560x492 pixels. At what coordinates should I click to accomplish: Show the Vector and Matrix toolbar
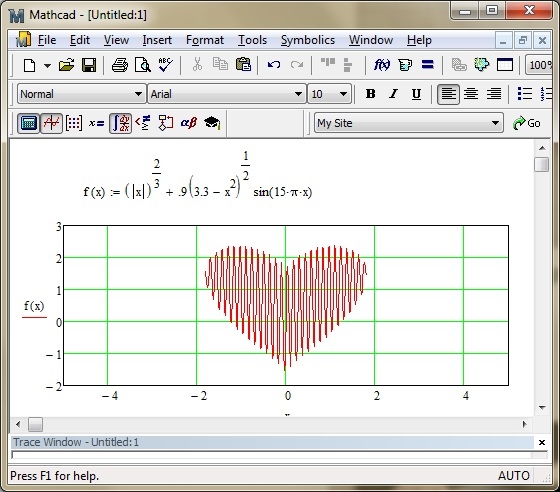[x=74, y=123]
